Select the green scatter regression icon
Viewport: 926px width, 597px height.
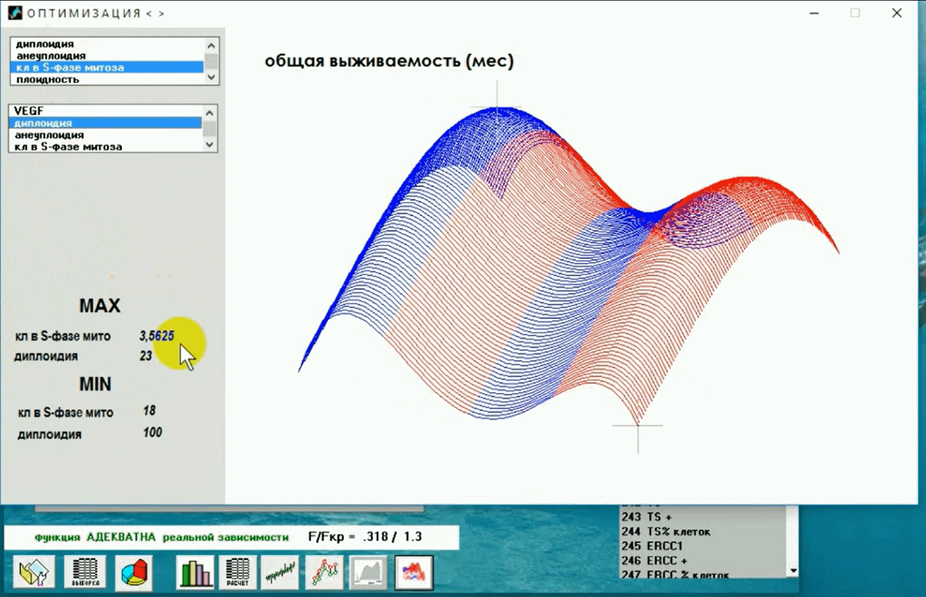281,572
